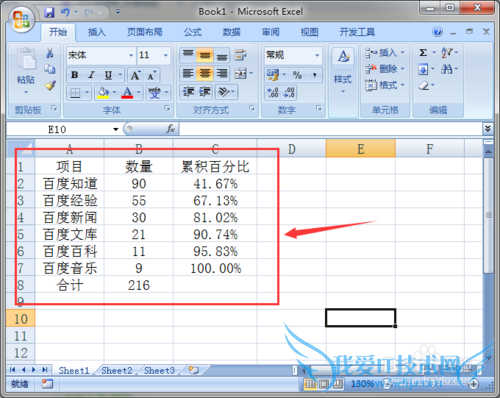Expand the font name dropdown 宋体
This screenshot has width=500, height=398.
[x=131, y=55]
